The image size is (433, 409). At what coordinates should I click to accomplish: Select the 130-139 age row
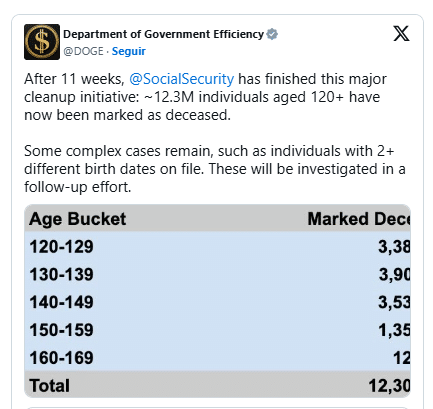pyautogui.click(x=218, y=274)
